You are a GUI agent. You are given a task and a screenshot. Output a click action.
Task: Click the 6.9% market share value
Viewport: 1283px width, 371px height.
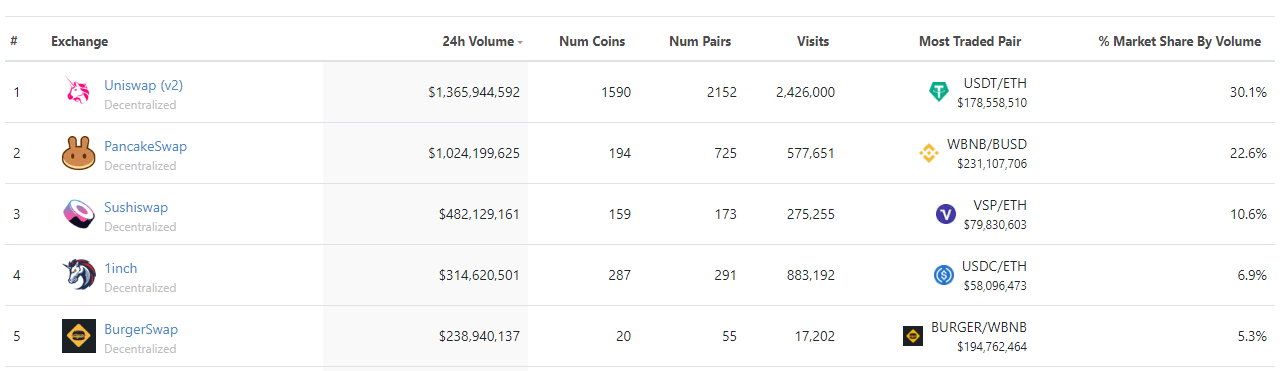coord(1252,275)
